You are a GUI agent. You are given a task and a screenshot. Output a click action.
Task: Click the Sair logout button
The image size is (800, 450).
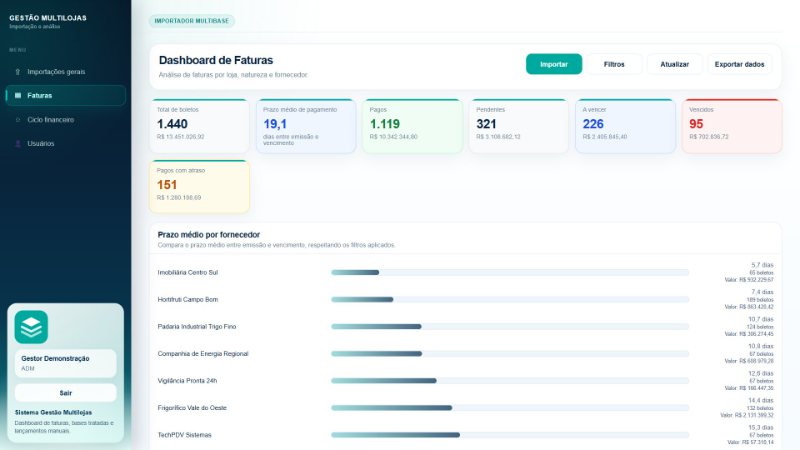click(x=65, y=393)
